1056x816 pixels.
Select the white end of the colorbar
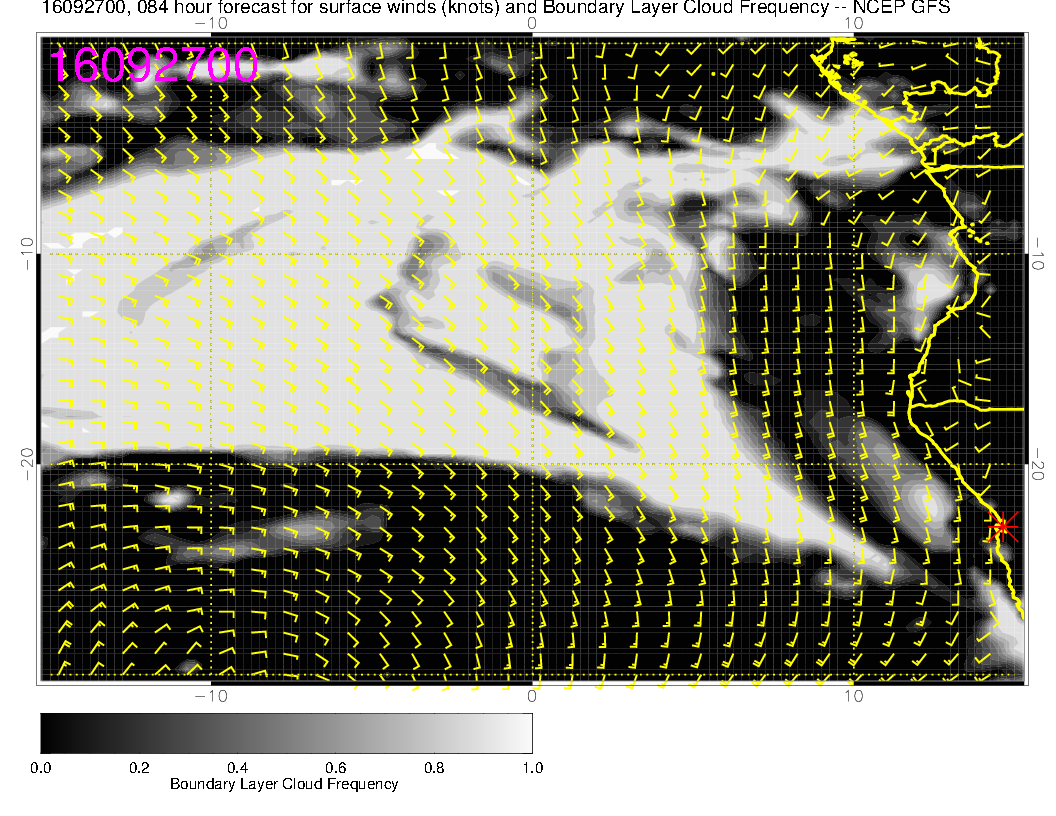526,732
